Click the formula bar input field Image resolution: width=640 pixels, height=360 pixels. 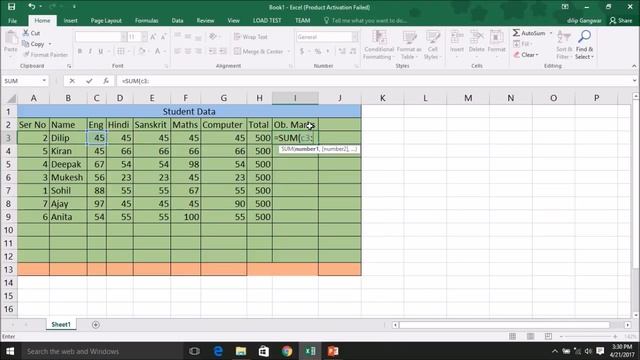(x=373, y=81)
